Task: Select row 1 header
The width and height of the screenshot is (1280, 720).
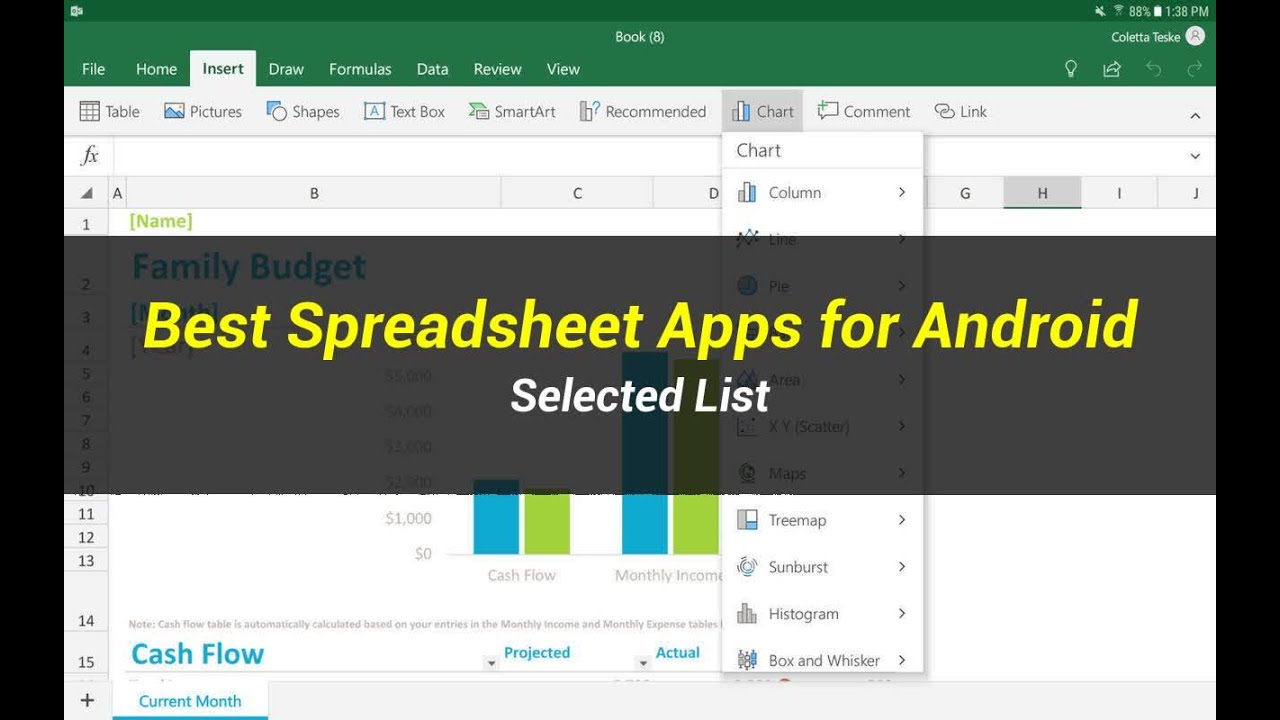Action: (86, 223)
